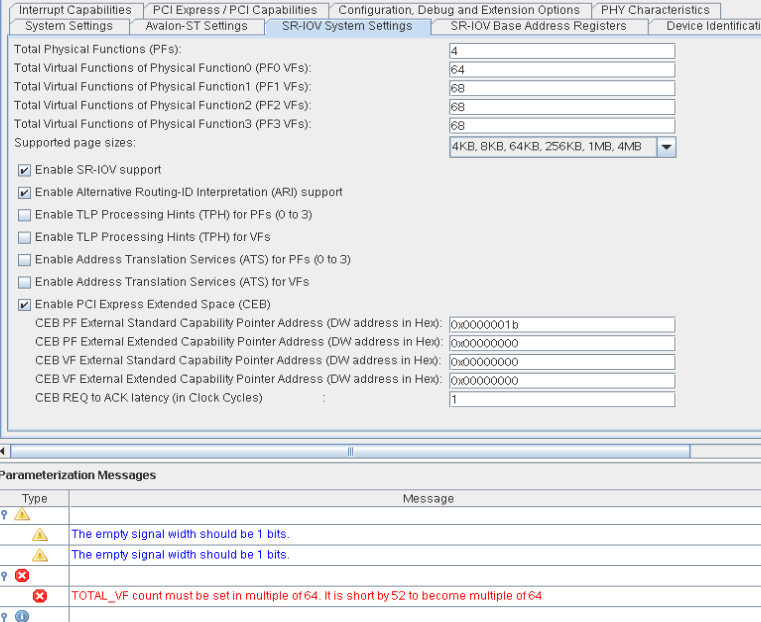Open the Interrupt Capabilities tab
This screenshot has width=761, height=622.
coord(75,10)
